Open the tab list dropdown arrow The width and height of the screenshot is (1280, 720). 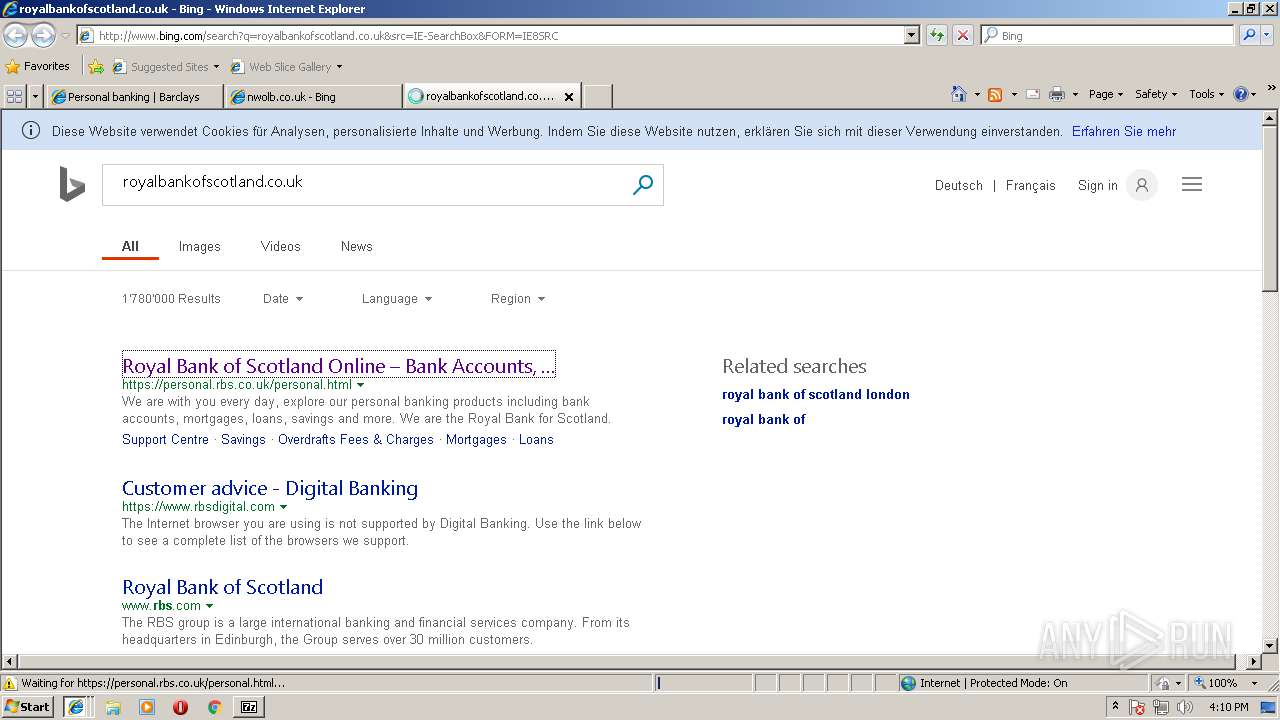point(36,96)
